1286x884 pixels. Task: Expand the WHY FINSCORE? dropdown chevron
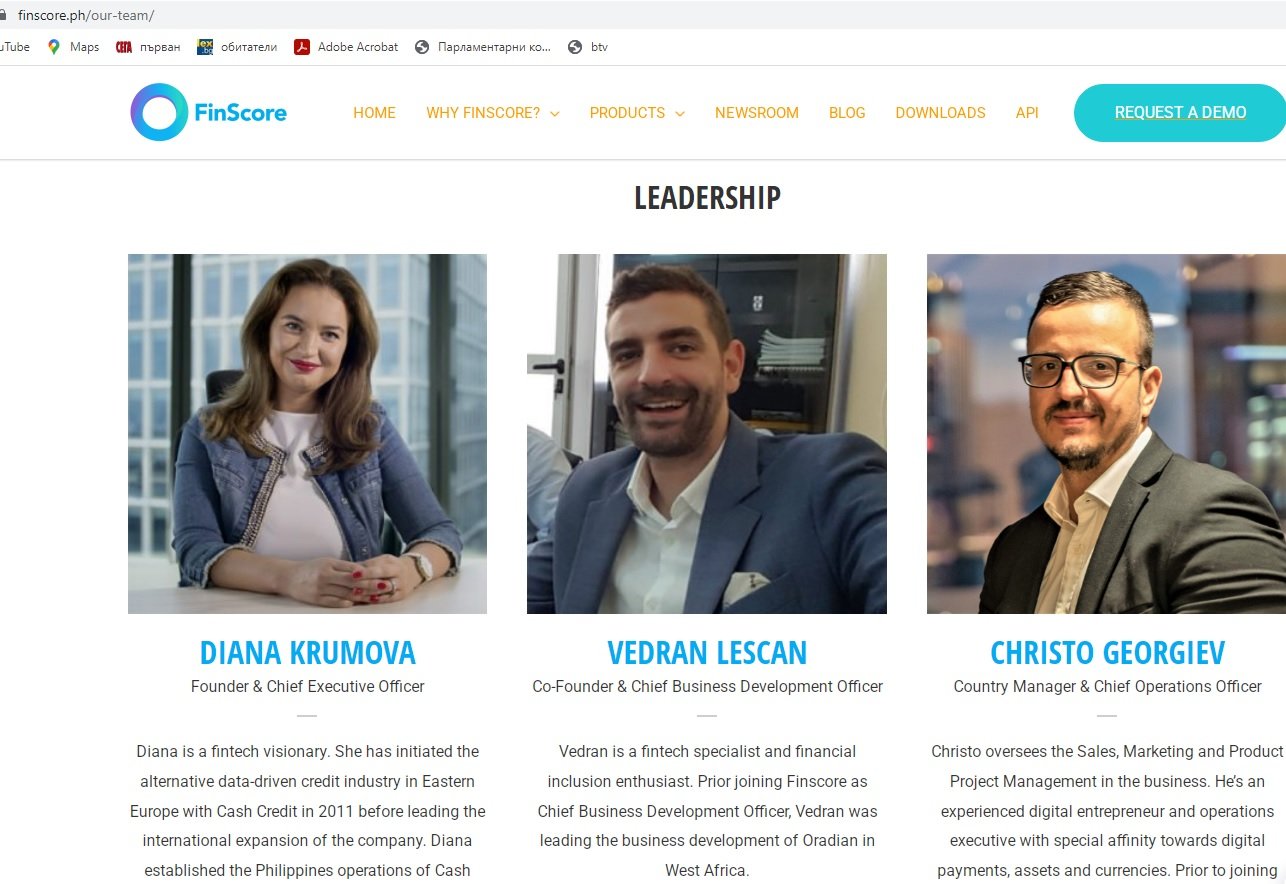[554, 114]
